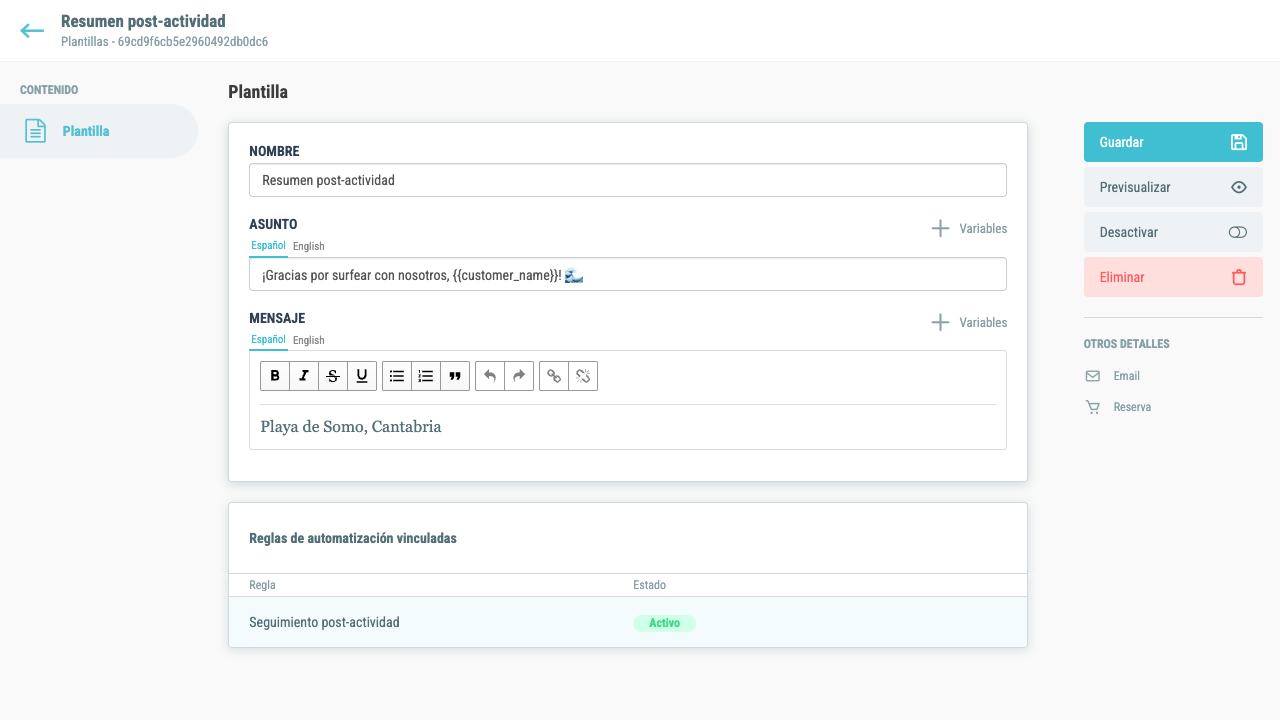Insert a blockquote

tap(455, 376)
